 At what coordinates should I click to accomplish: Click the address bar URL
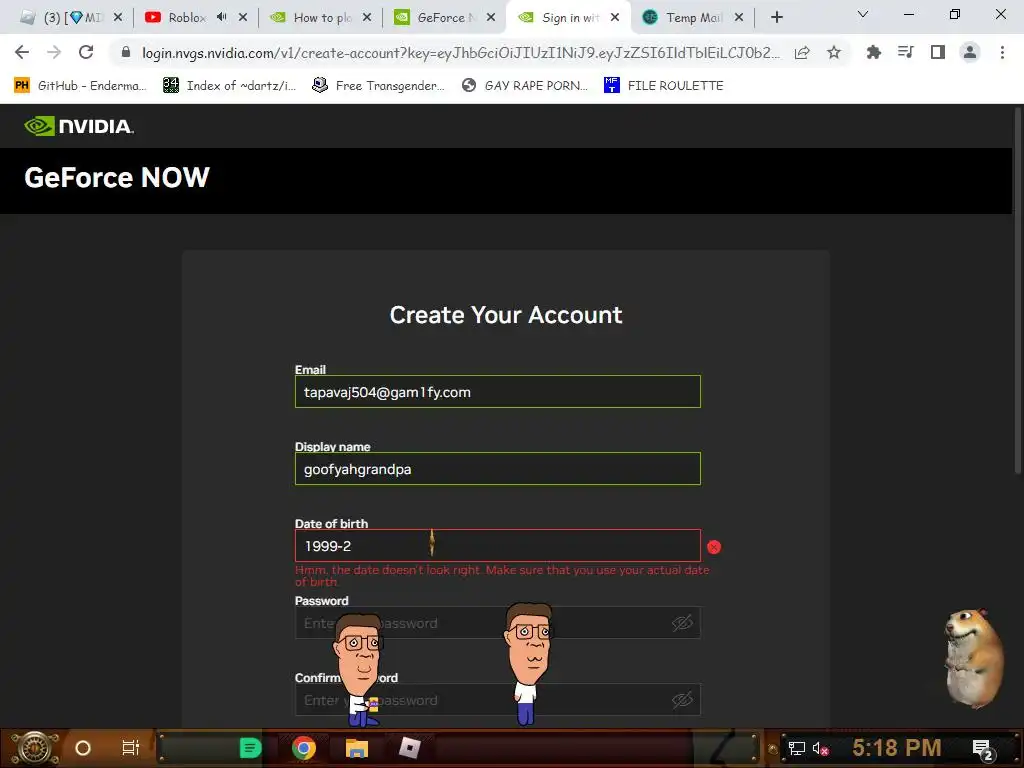point(460,53)
